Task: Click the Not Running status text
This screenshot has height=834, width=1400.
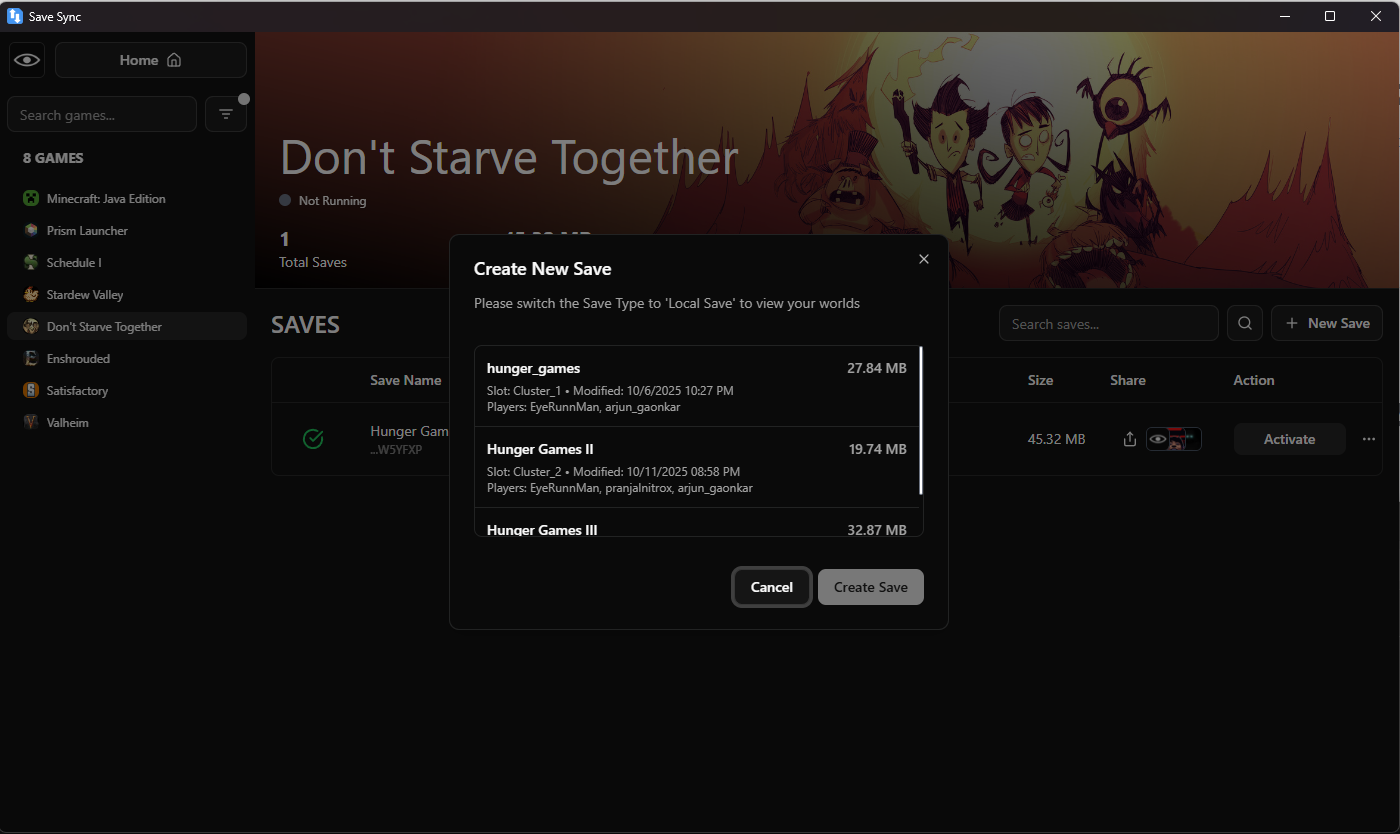Action: click(333, 201)
